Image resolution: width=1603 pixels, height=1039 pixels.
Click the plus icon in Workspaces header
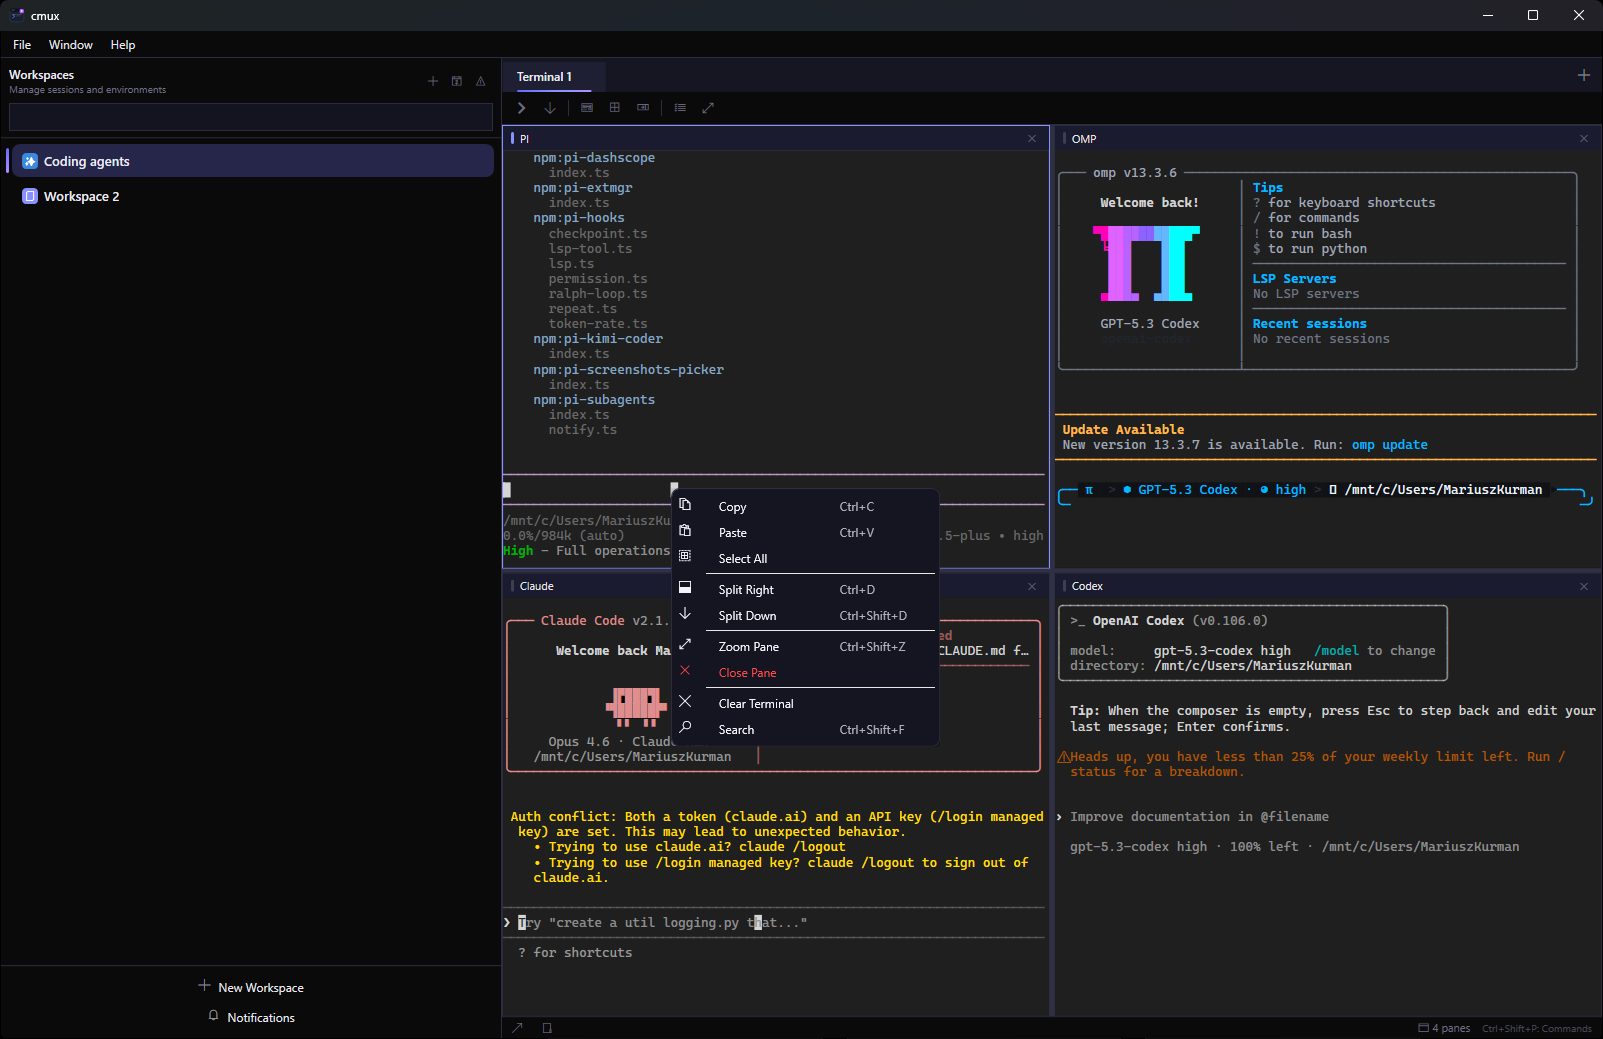pyautogui.click(x=433, y=81)
